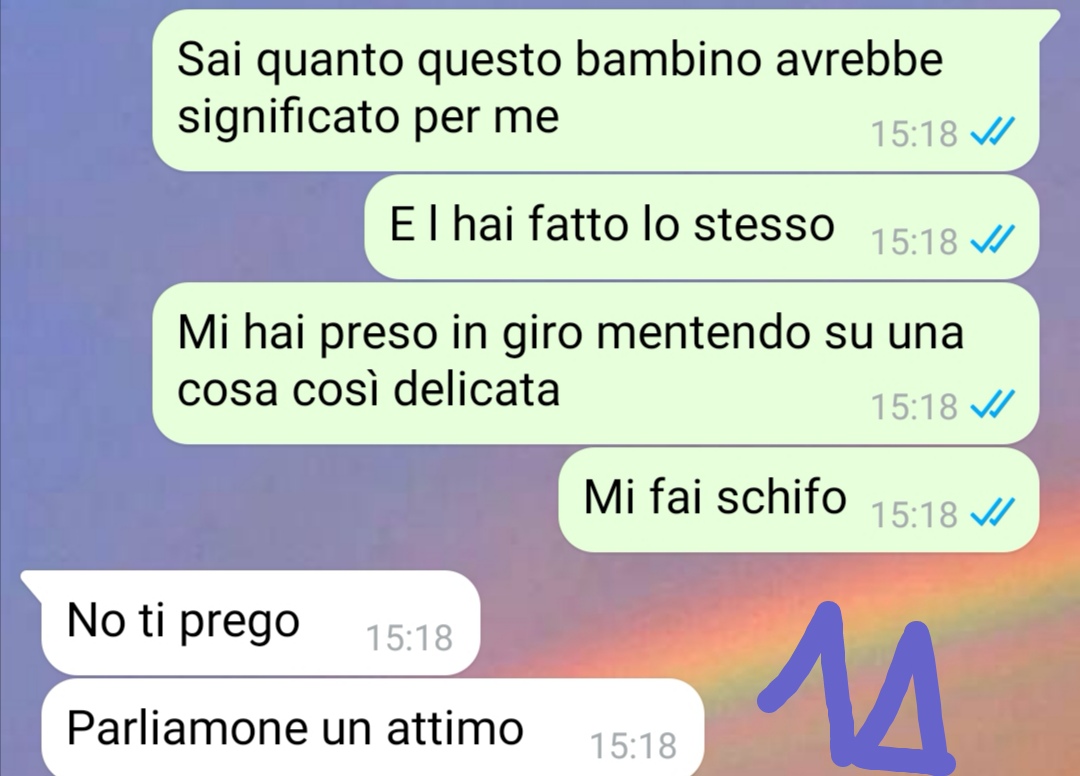Select the message 'Mi hai preso in giro mentendo'
The image size is (1080, 776).
click(x=596, y=363)
